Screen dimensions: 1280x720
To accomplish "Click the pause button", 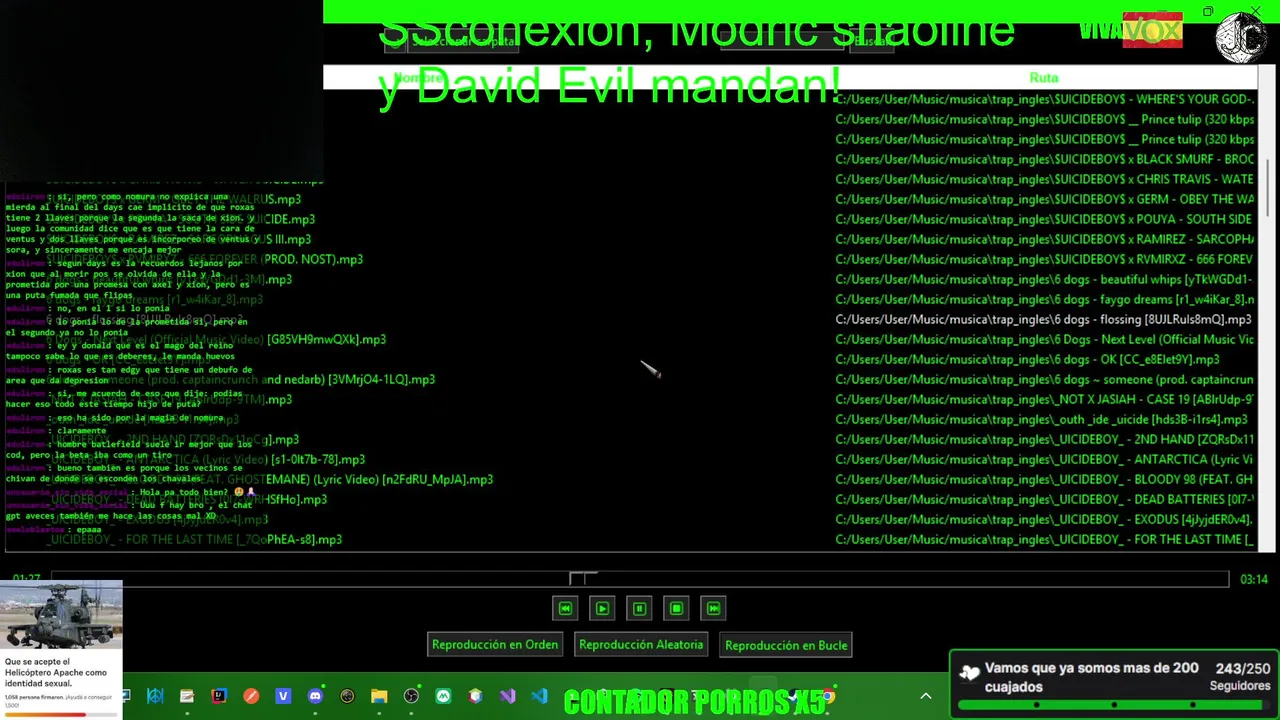I will click(x=639, y=608).
